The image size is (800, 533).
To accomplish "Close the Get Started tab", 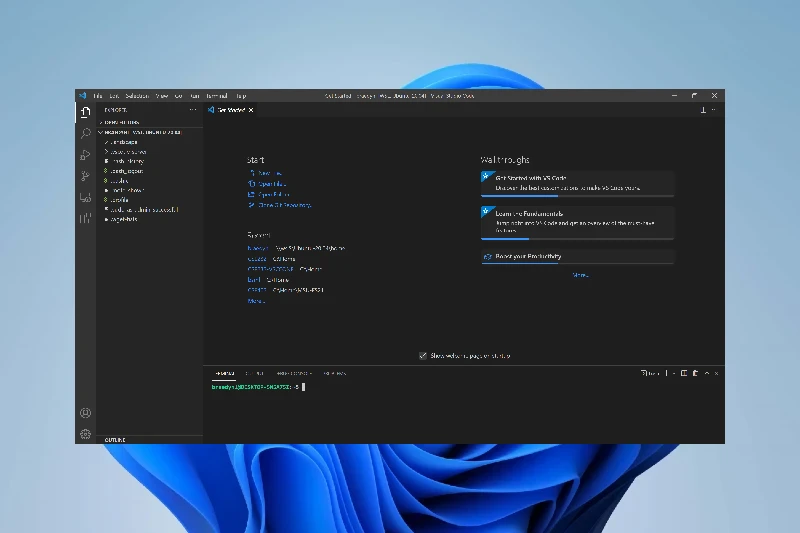I will point(251,110).
